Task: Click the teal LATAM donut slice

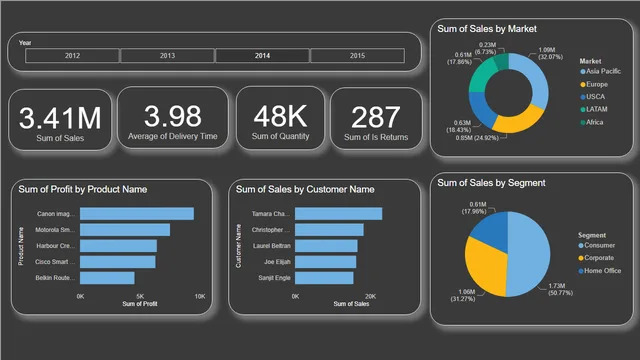Action: click(x=482, y=76)
